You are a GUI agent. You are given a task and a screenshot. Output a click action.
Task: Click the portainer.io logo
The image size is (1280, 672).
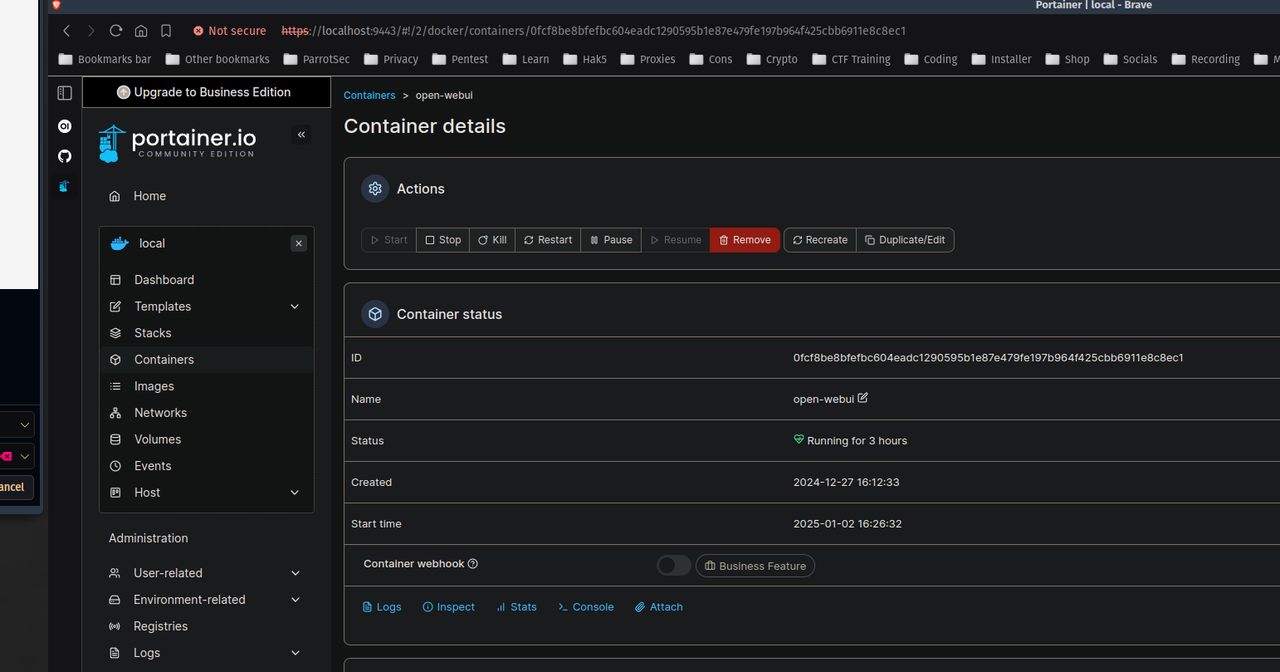click(x=177, y=144)
